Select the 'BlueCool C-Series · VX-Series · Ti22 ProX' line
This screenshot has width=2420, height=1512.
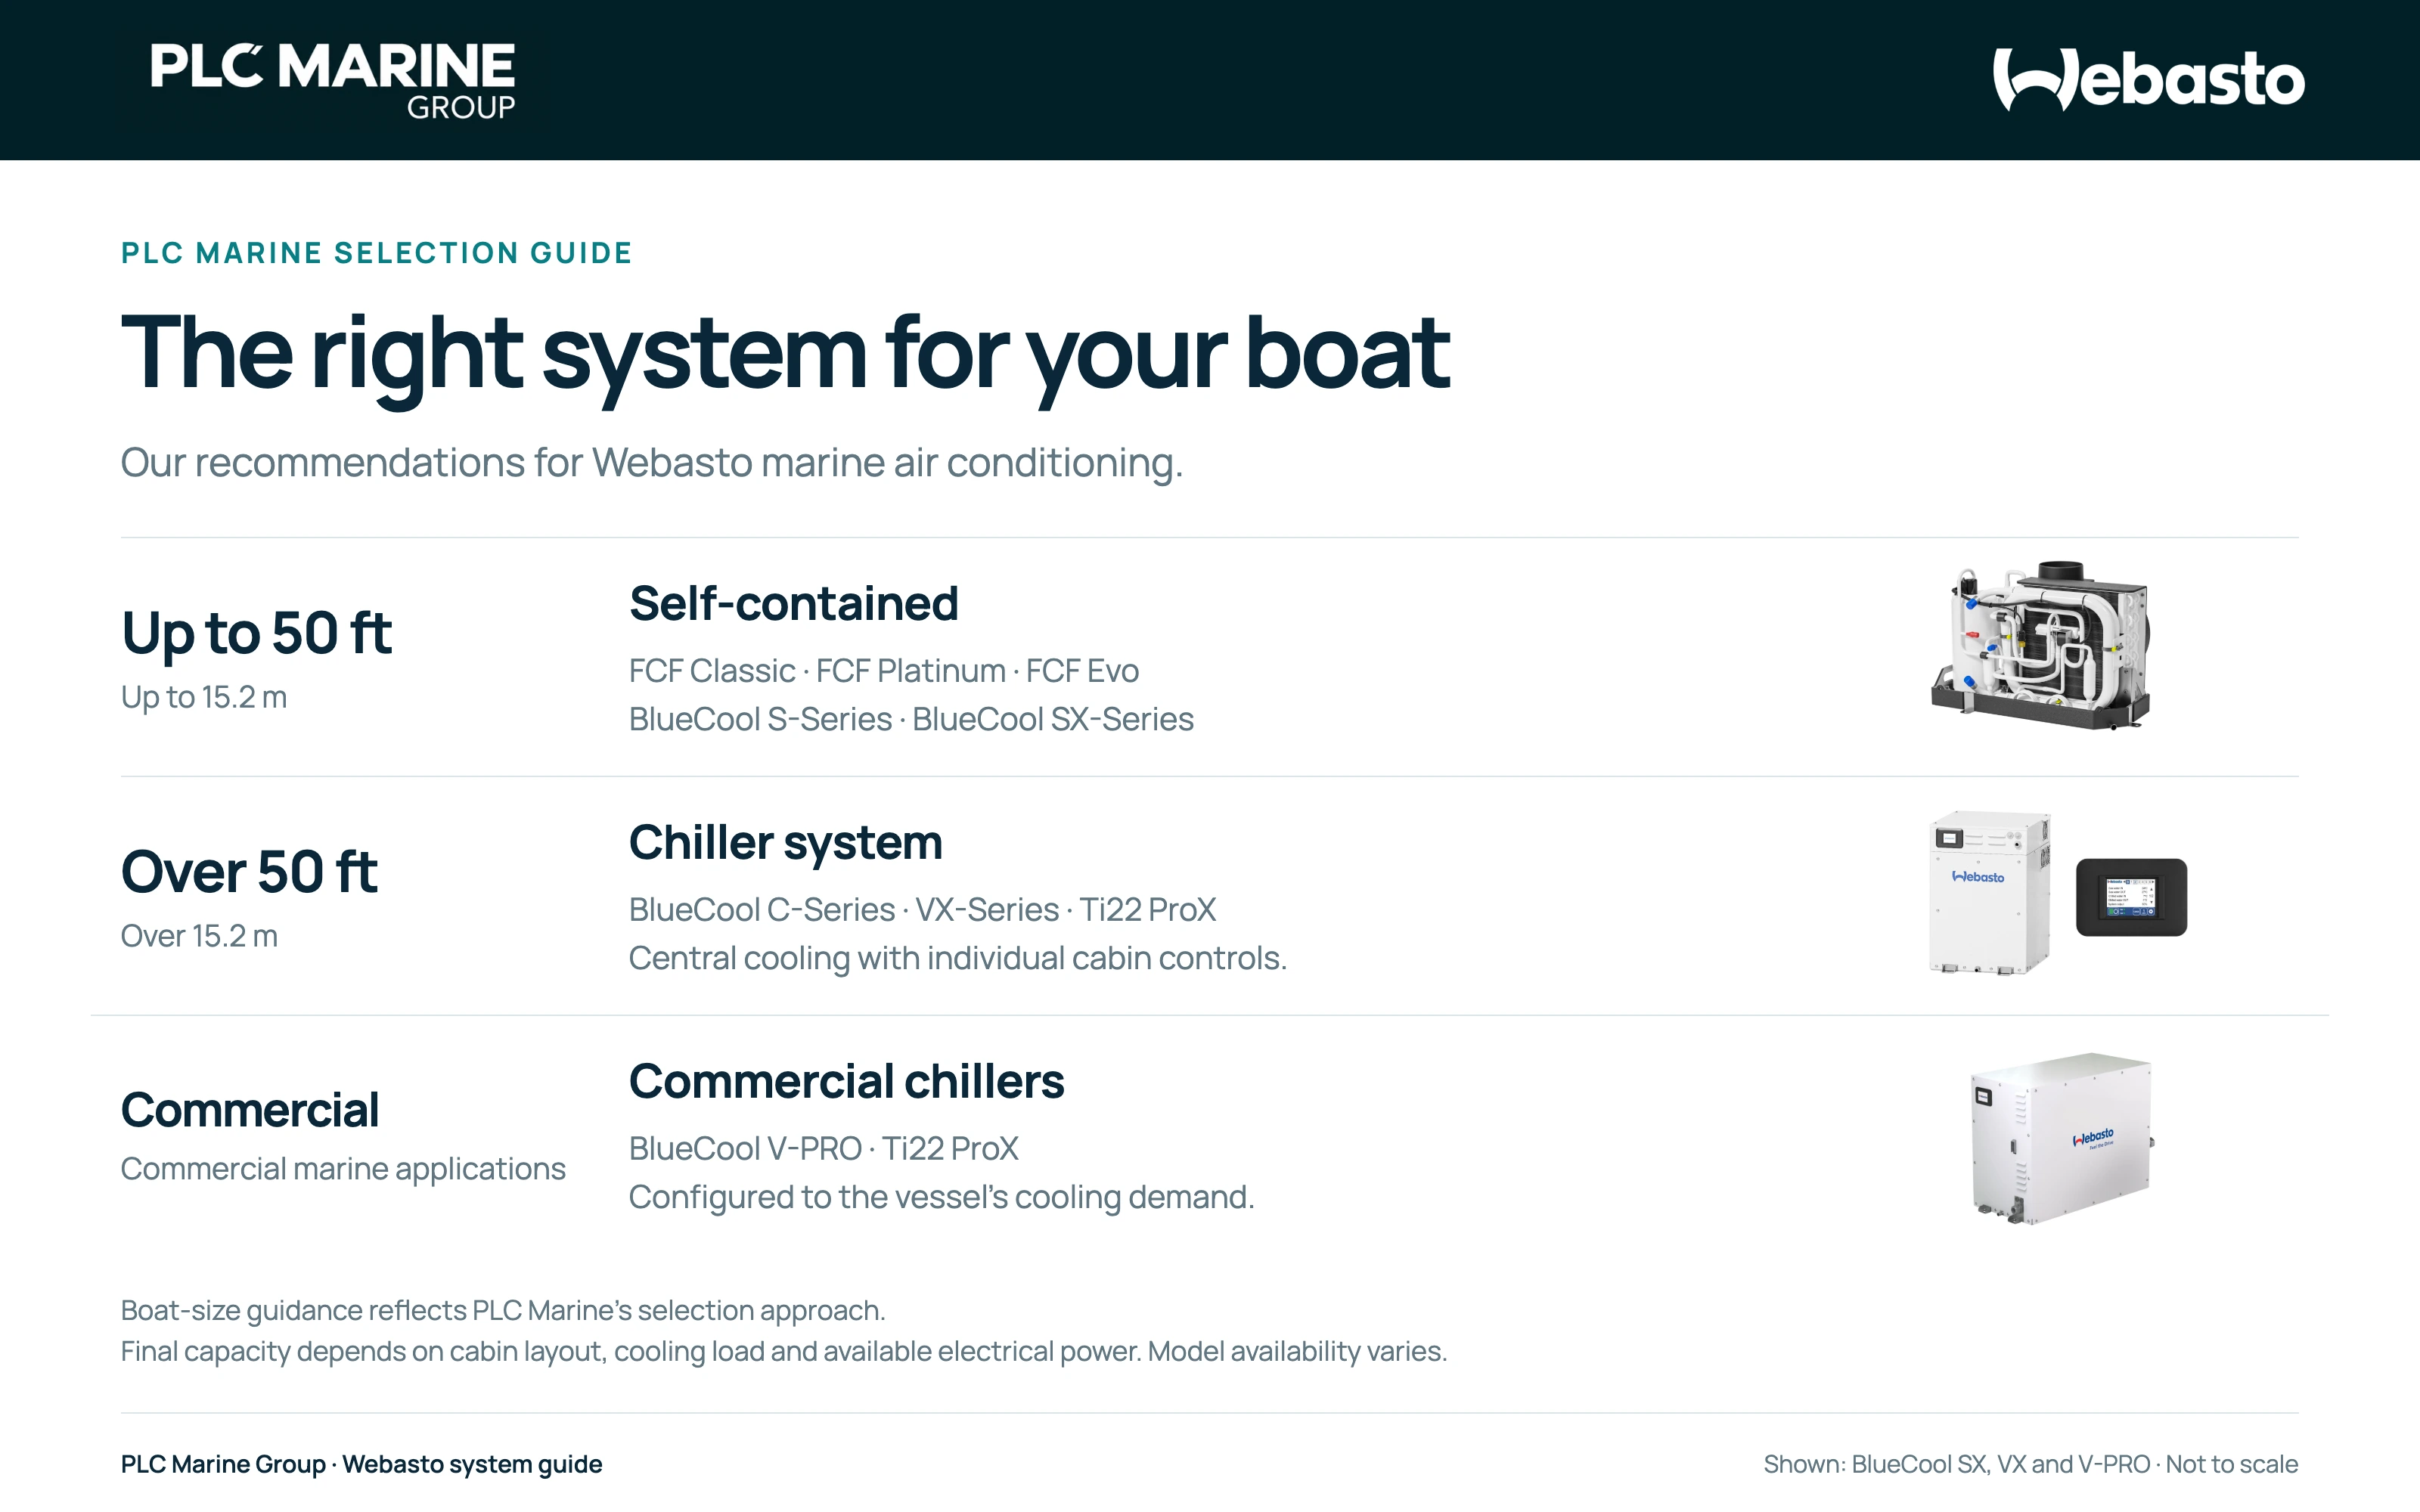pyautogui.click(x=922, y=910)
